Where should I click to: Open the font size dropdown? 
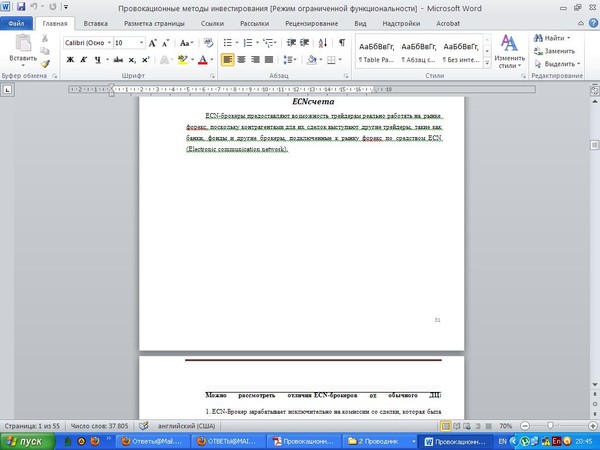click(141, 43)
